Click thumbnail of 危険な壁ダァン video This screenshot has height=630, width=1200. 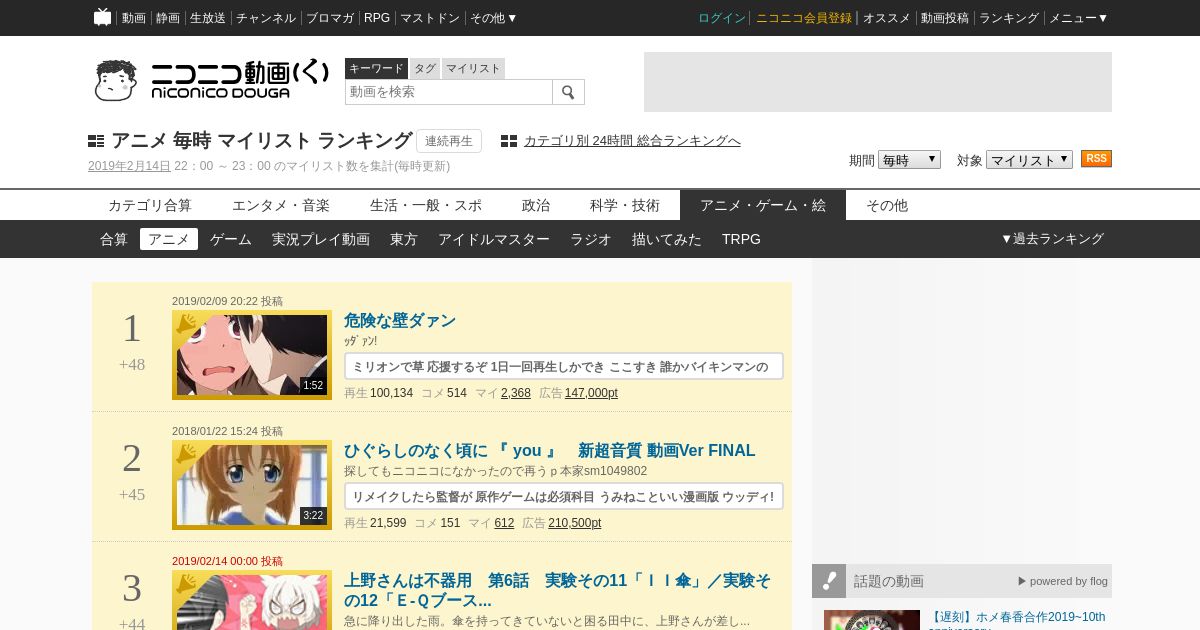252,355
